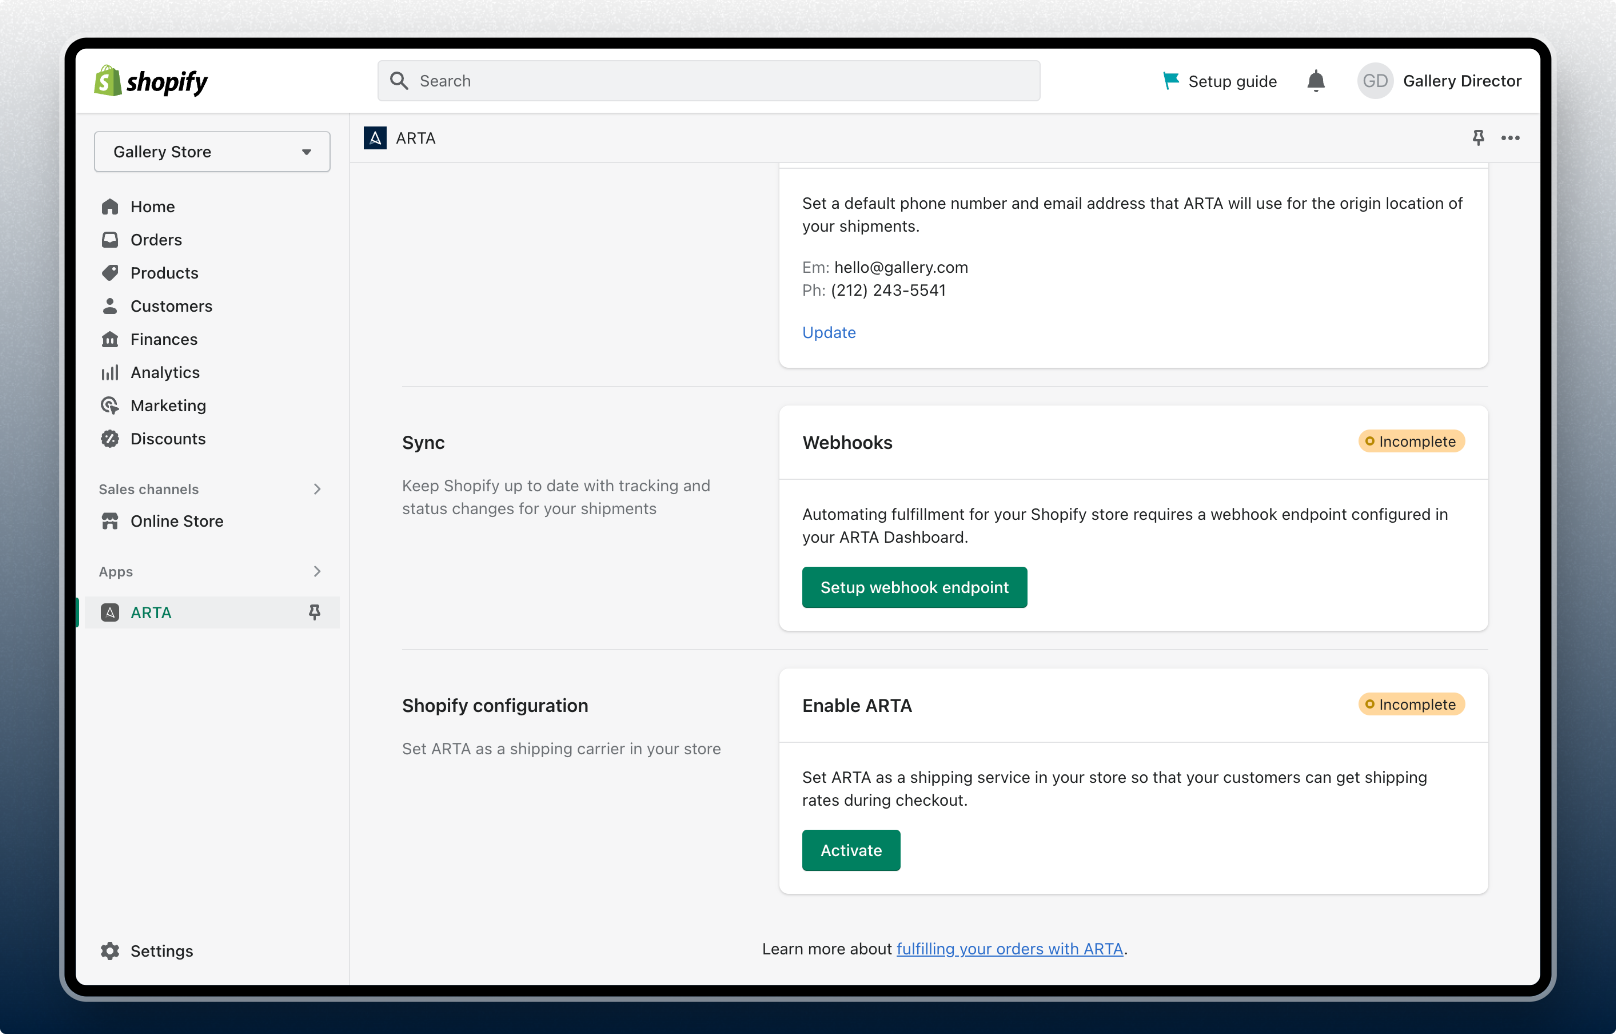Click the Shopify logo

pos(148,81)
